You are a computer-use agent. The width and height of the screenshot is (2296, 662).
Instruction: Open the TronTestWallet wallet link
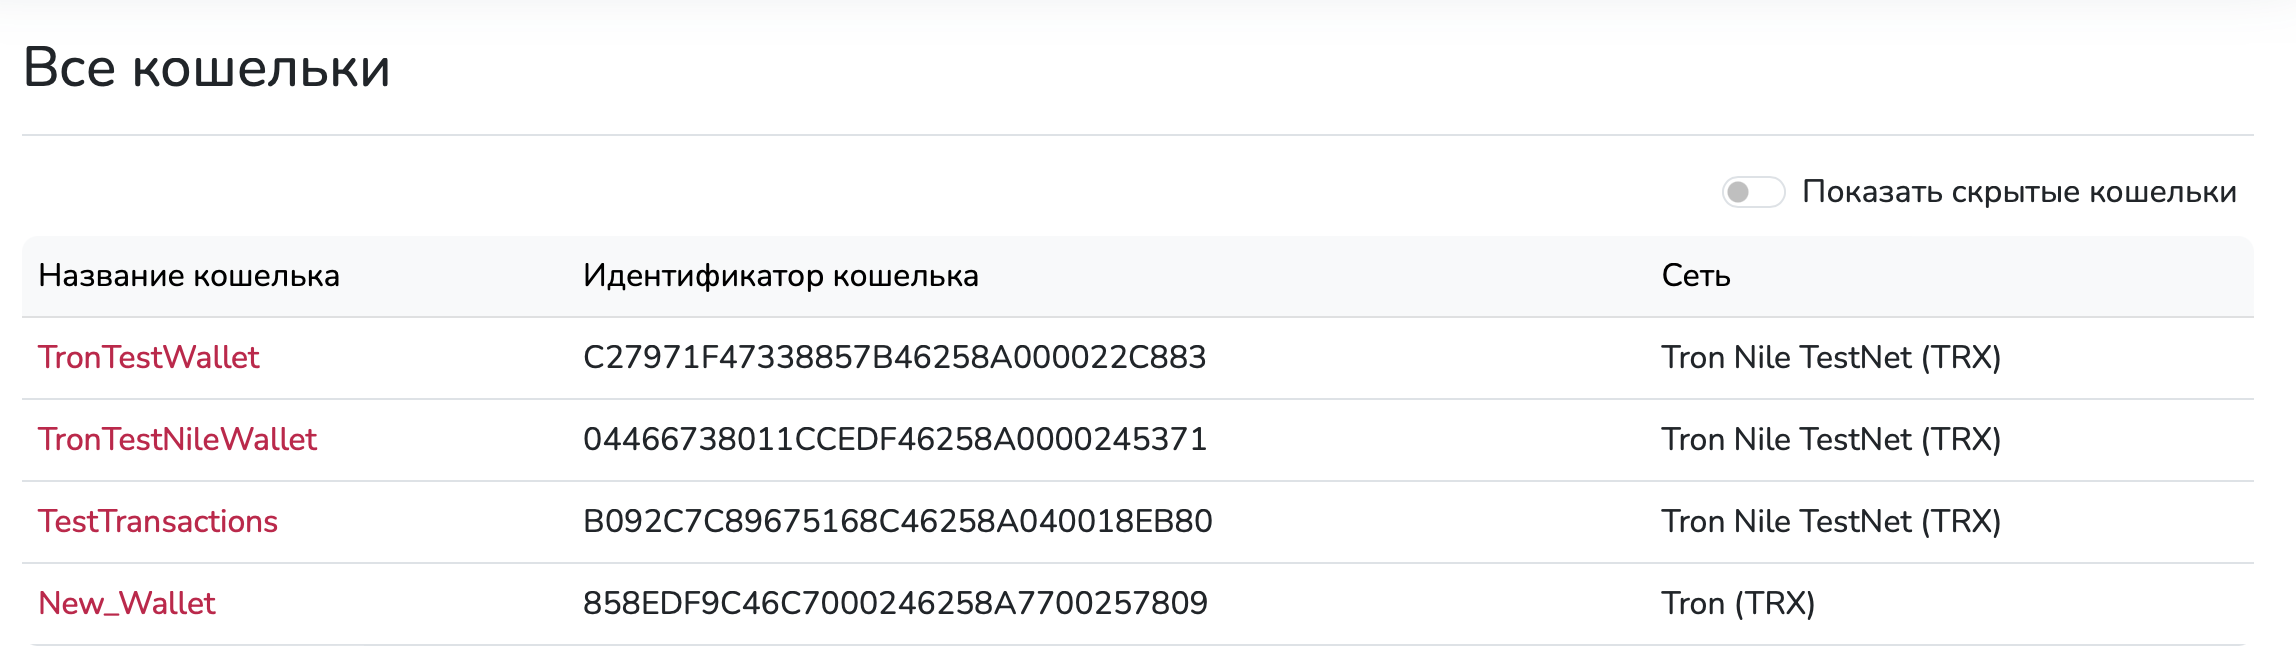pyautogui.click(x=149, y=358)
